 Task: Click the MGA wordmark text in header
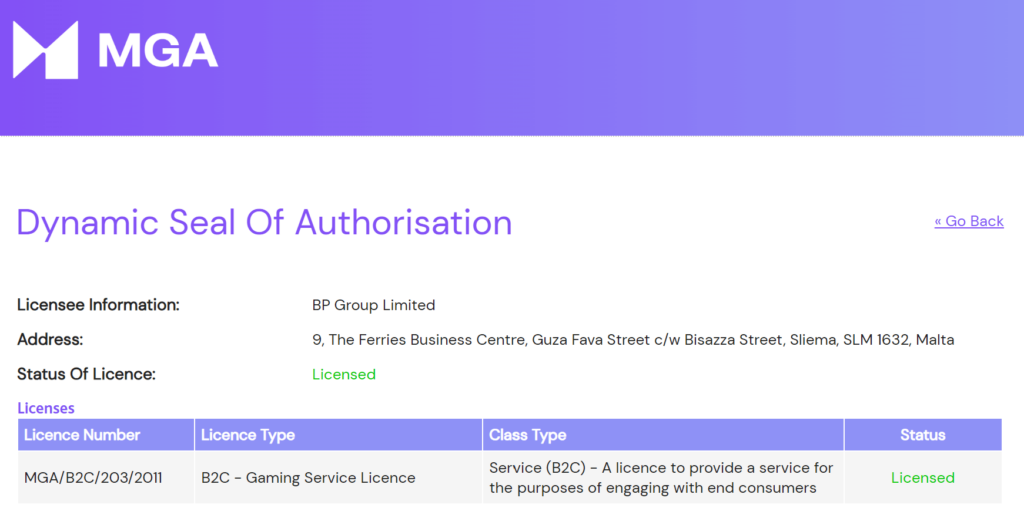[x=158, y=50]
